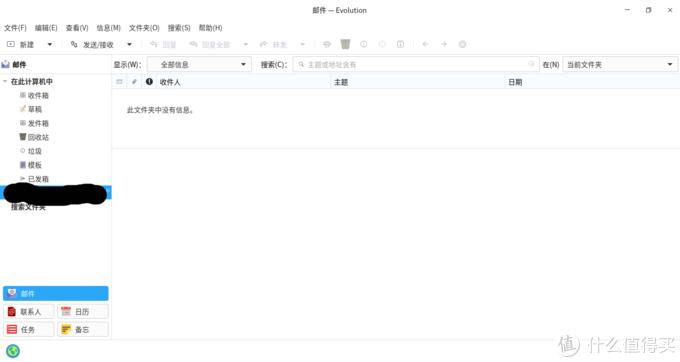Image resolution: width=680 pixels, height=362 pixels.
Task: Open the 全部信息 show filter combo box
Action: (x=199, y=65)
